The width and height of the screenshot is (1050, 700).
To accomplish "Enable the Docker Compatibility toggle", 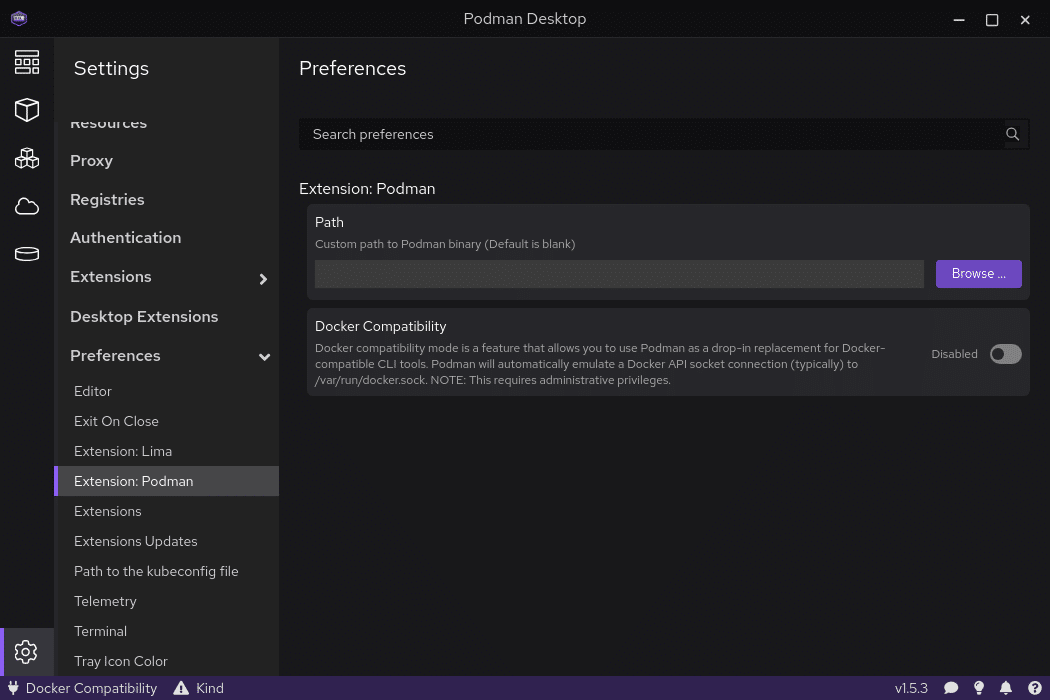I will click(1005, 354).
